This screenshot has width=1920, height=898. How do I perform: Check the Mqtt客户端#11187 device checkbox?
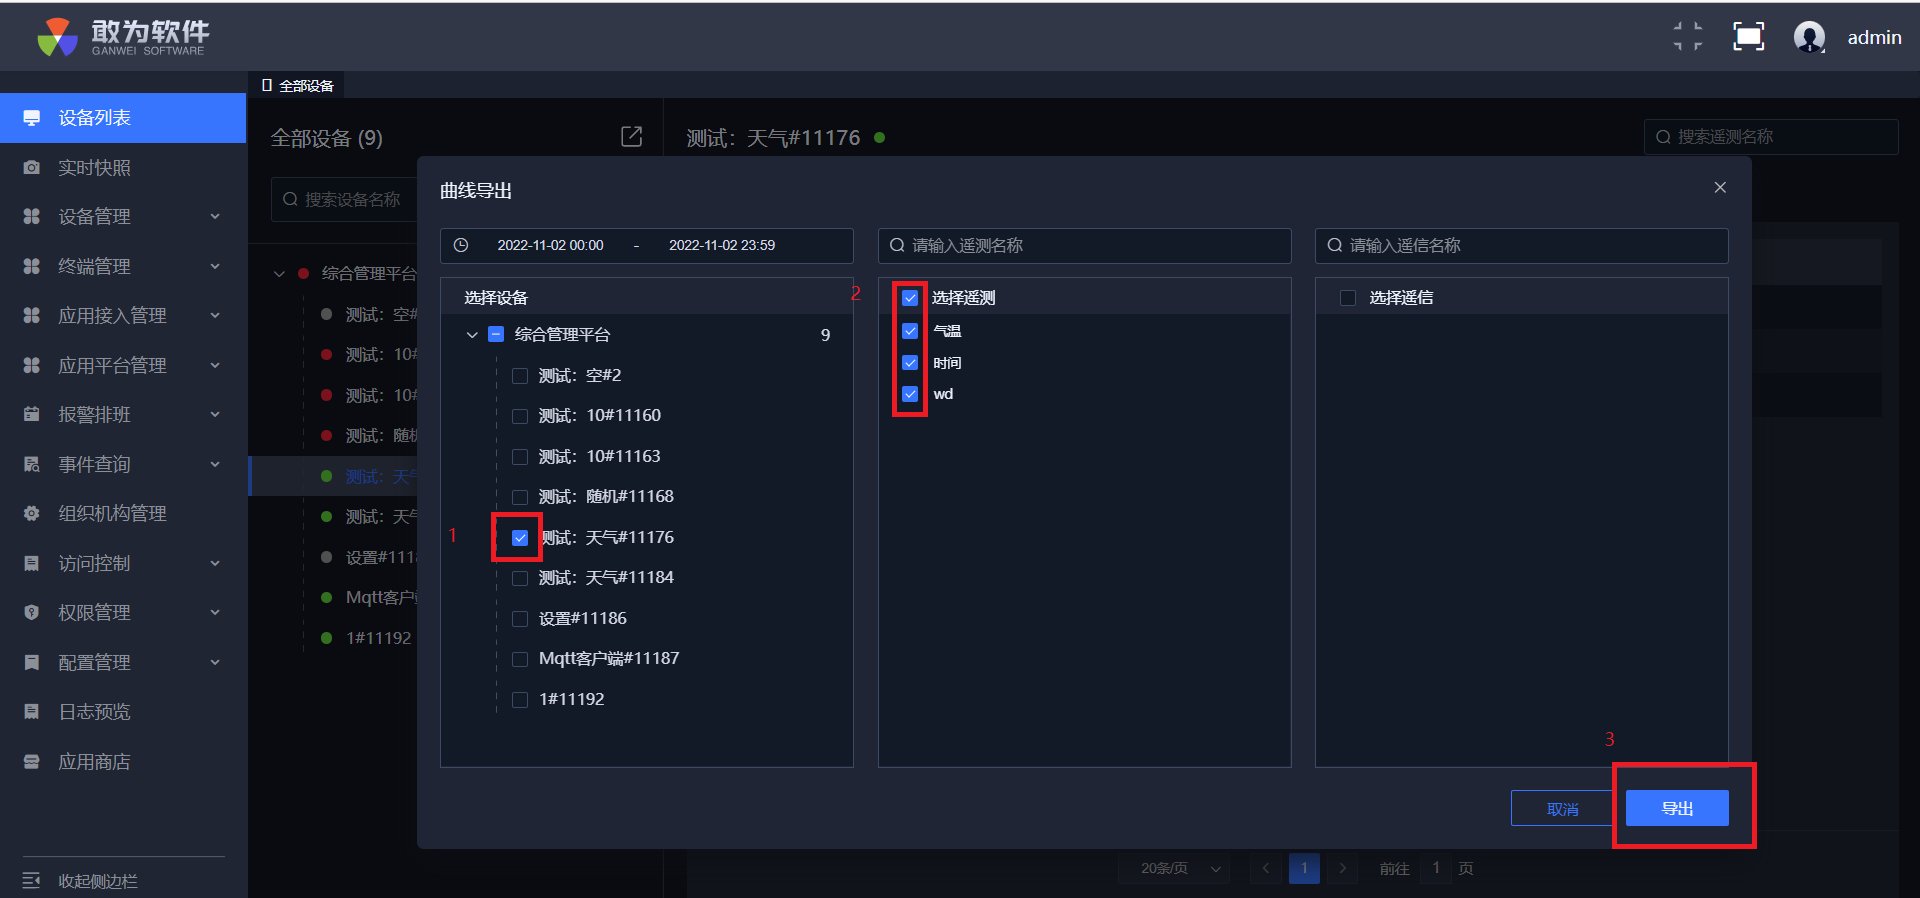[520, 659]
